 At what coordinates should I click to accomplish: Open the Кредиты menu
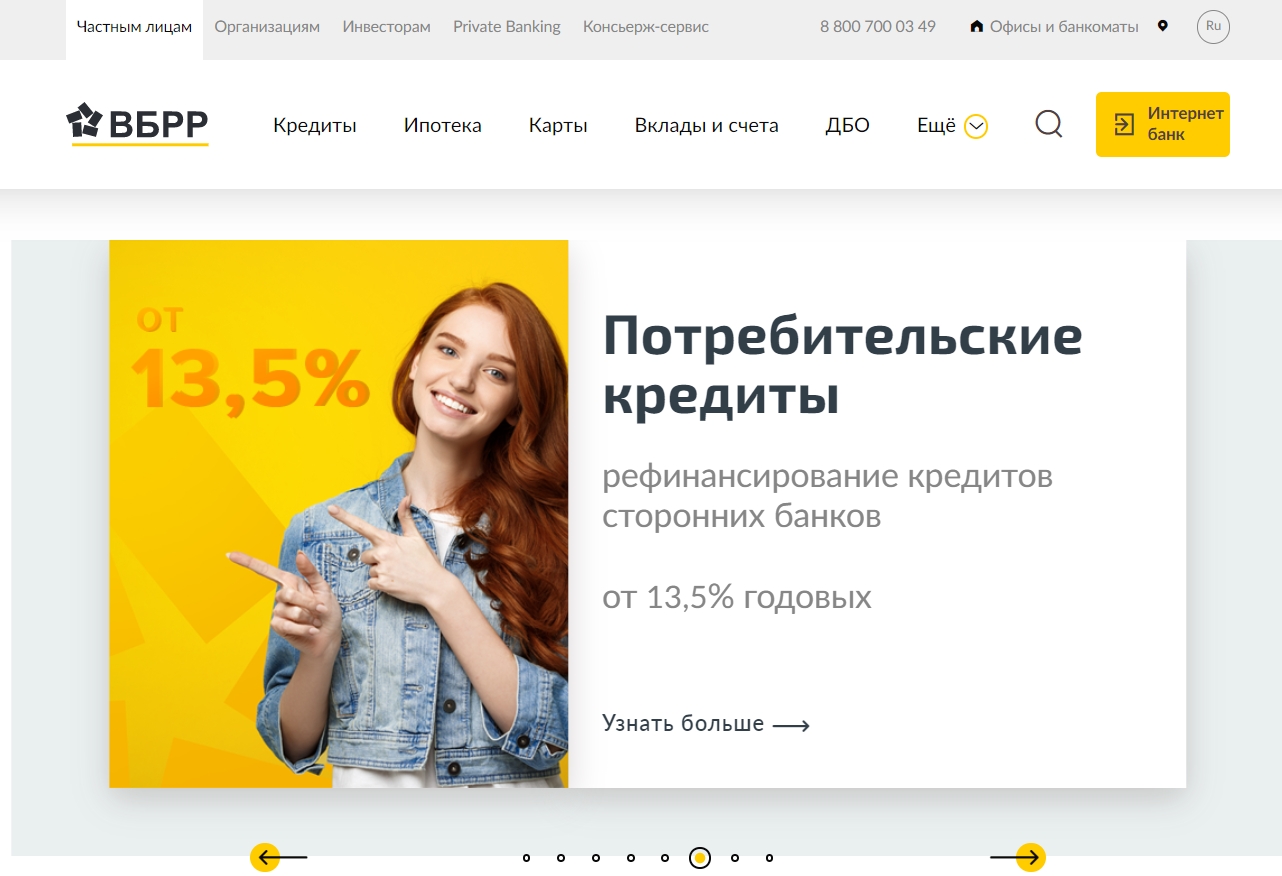click(x=315, y=126)
